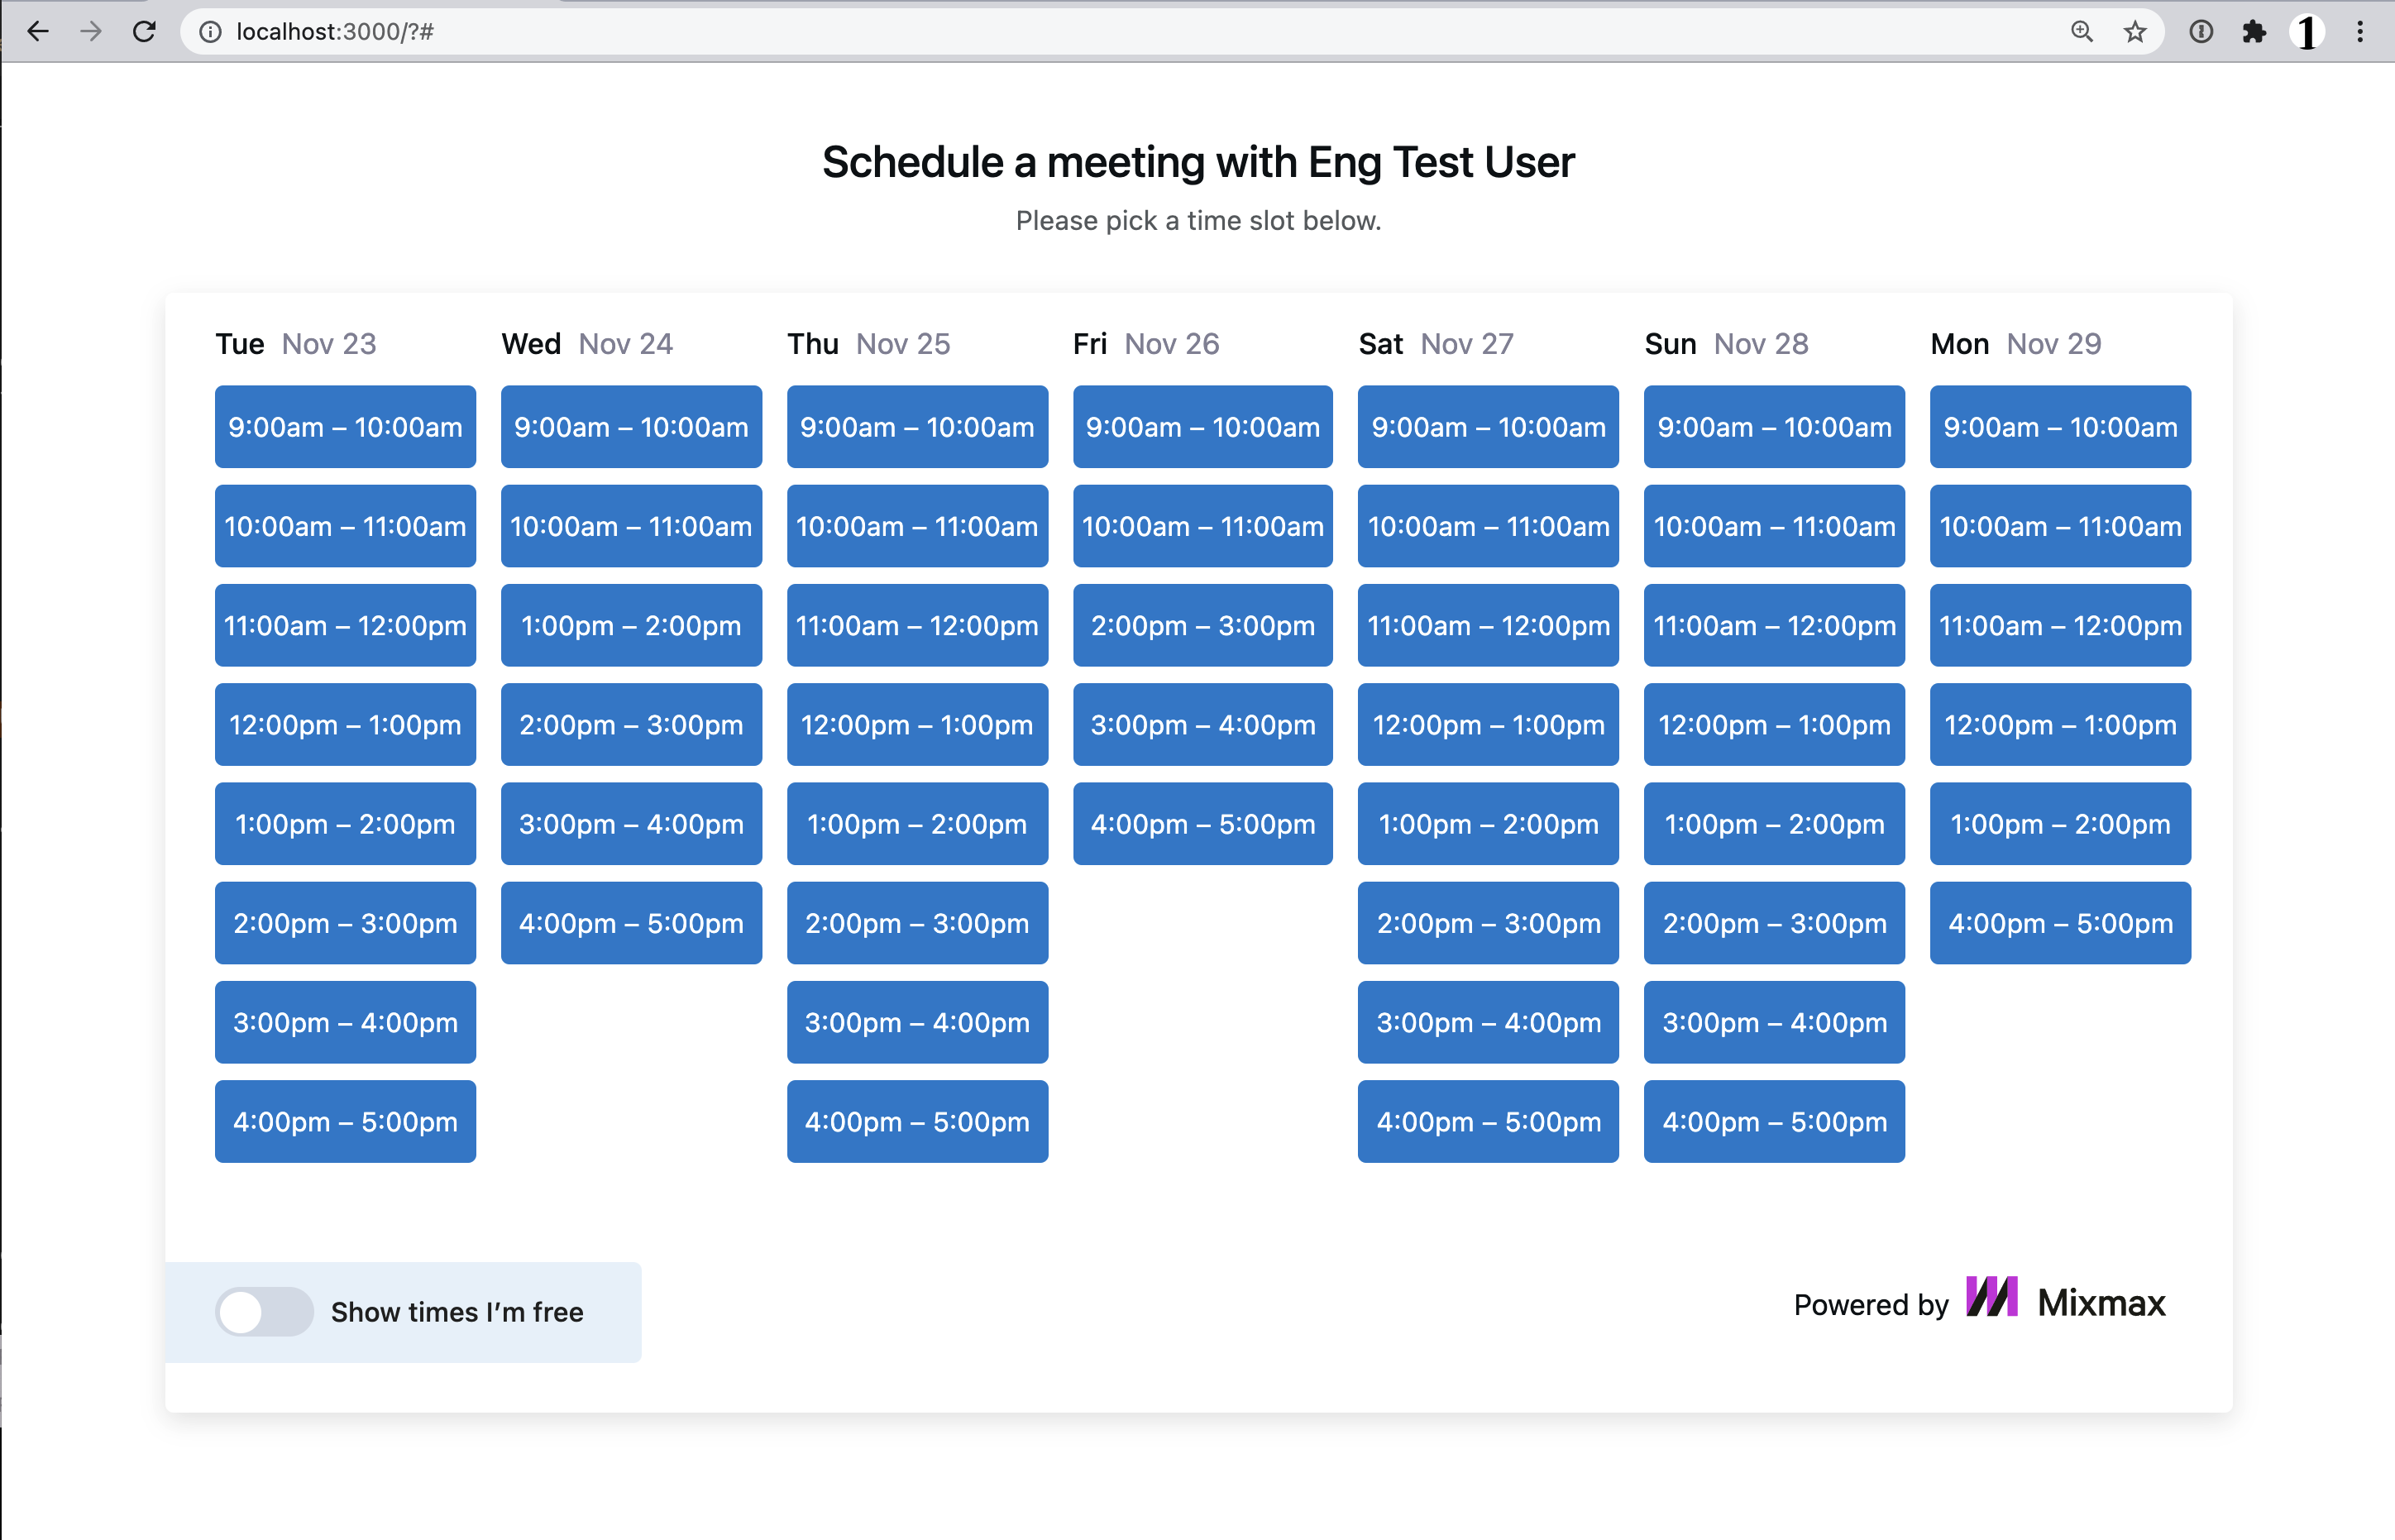The width and height of the screenshot is (2395, 1540).
Task: Choose Fri Nov 26 4:00pm – 5:00pm slot
Action: (x=1202, y=824)
